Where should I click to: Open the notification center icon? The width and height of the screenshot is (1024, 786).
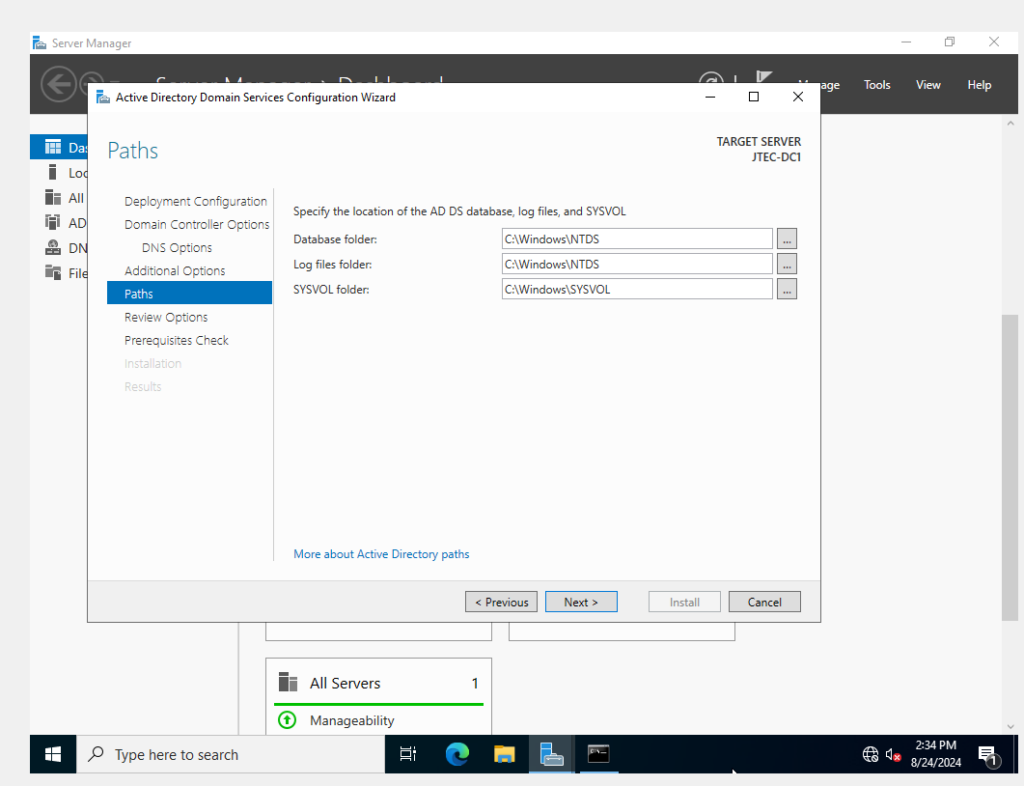pos(988,755)
